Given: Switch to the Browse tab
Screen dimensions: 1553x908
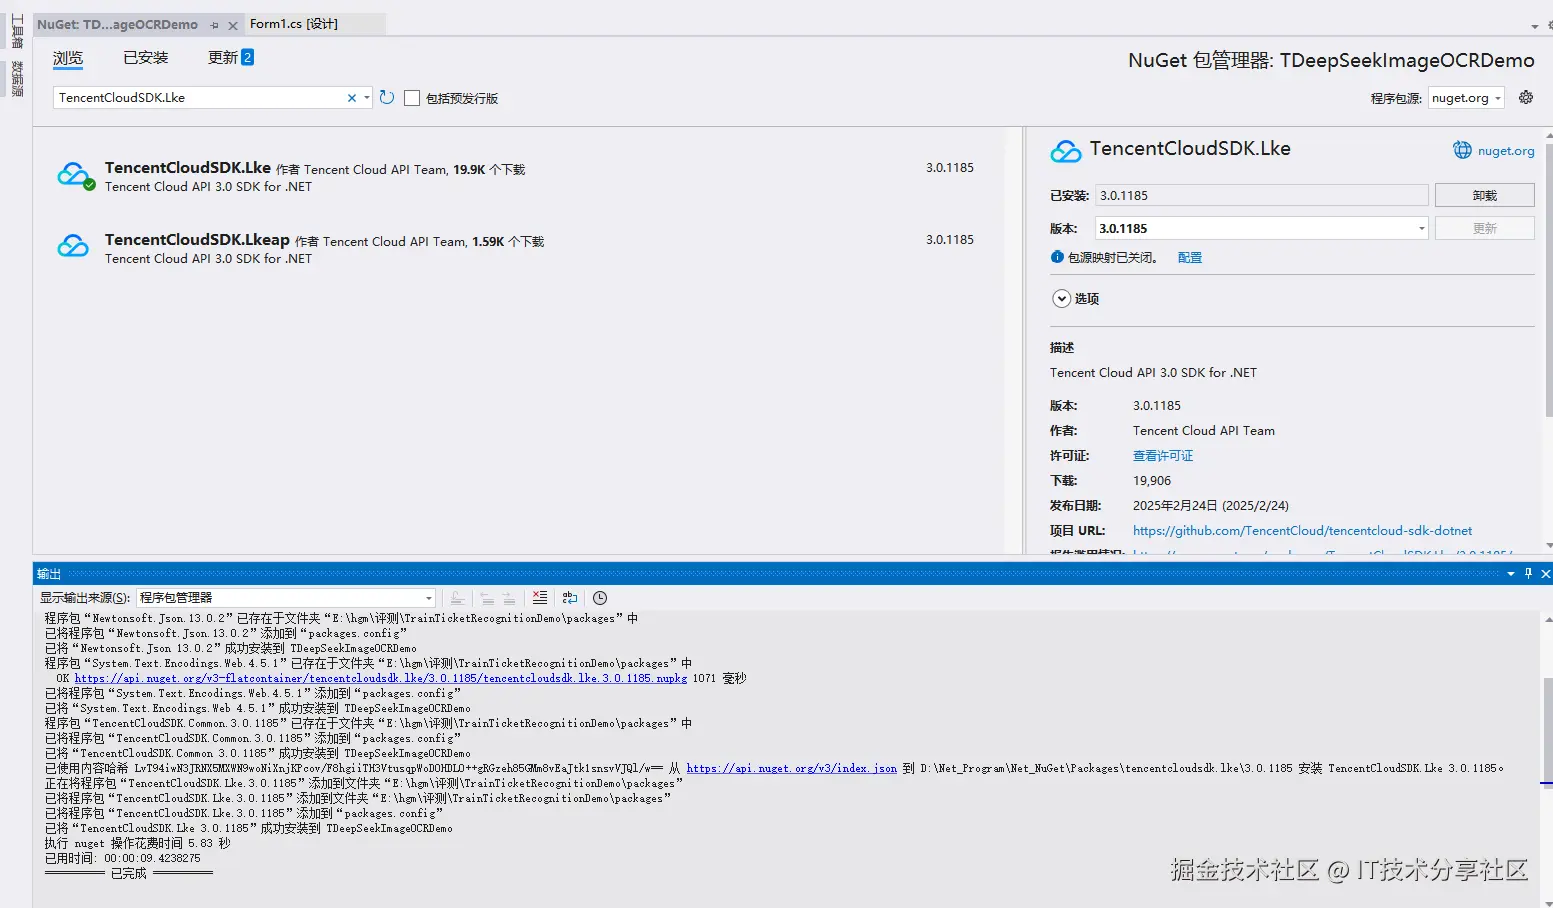Looking at the screenshot, I should click(68, 58).
